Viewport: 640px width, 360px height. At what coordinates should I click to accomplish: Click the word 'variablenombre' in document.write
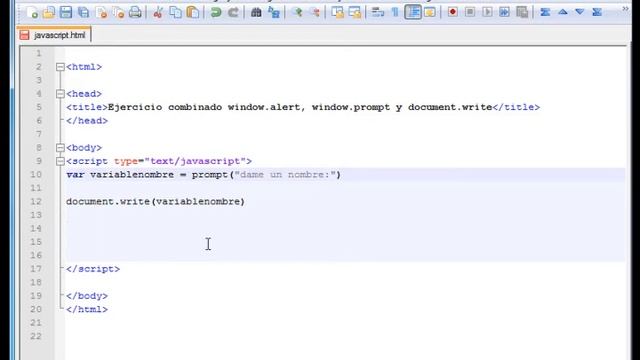click(x=198, y=202)
